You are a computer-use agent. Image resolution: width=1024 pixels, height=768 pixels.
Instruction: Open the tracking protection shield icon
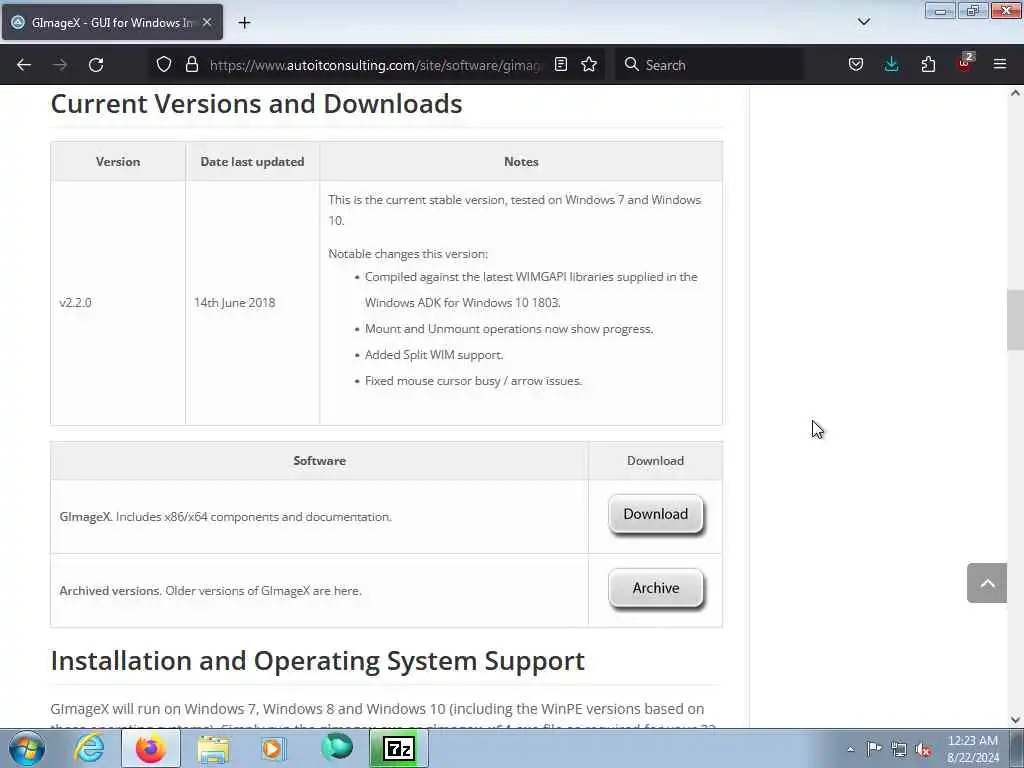click(x=164, y=65)
